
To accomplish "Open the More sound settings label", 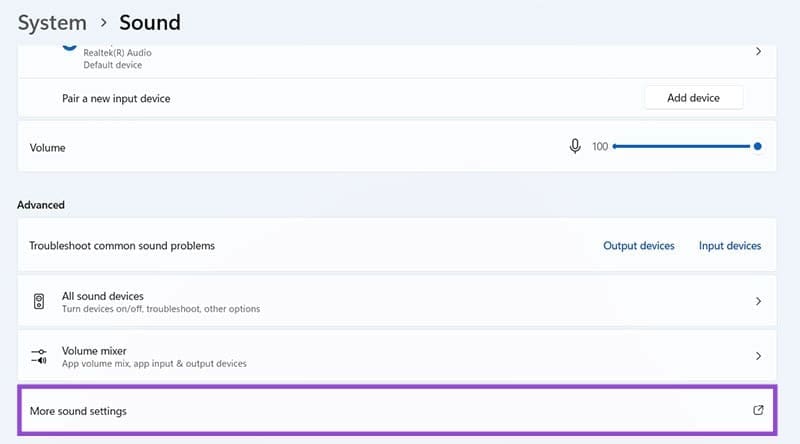I will coord(78,411).
